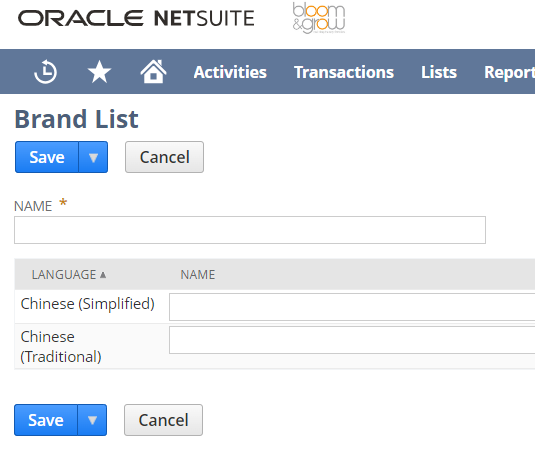Open the Activities menu
Image resolution: width=535 pixels, height=470 pixels.
230,72
